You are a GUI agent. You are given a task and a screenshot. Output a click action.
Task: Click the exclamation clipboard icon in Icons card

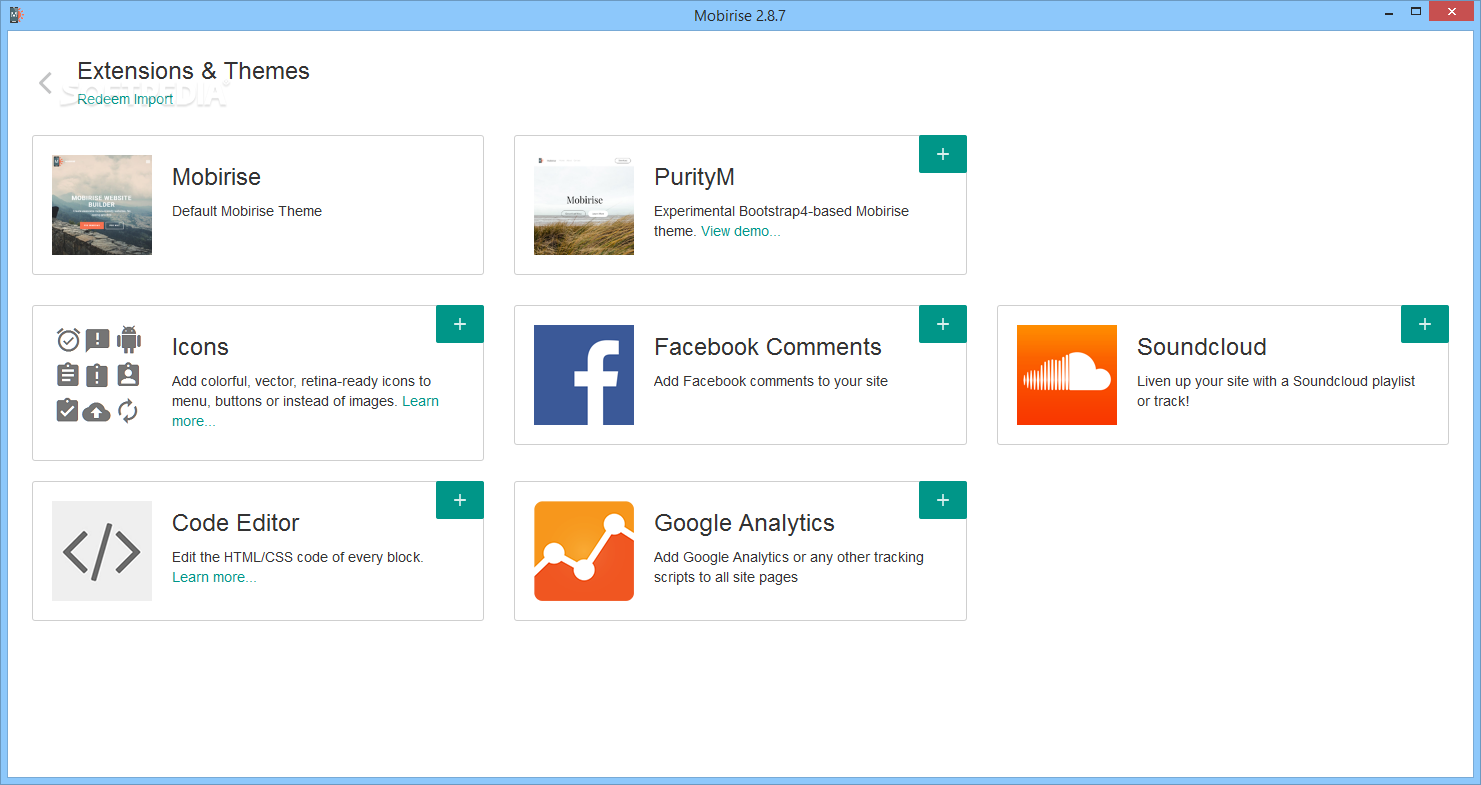click(x=97, y=375)
